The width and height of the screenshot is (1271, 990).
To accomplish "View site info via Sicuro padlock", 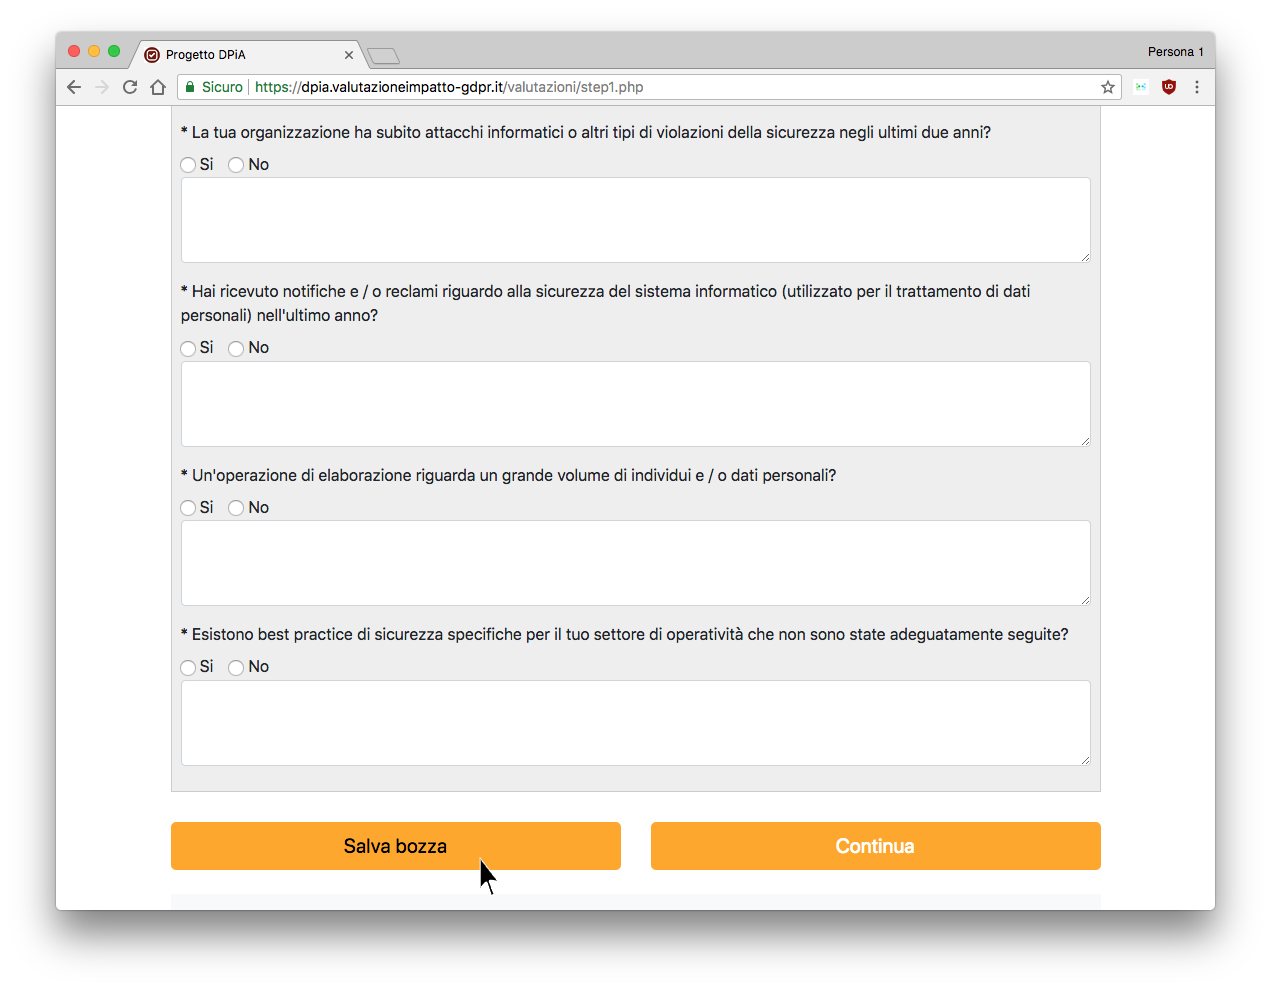I will 213,87.
